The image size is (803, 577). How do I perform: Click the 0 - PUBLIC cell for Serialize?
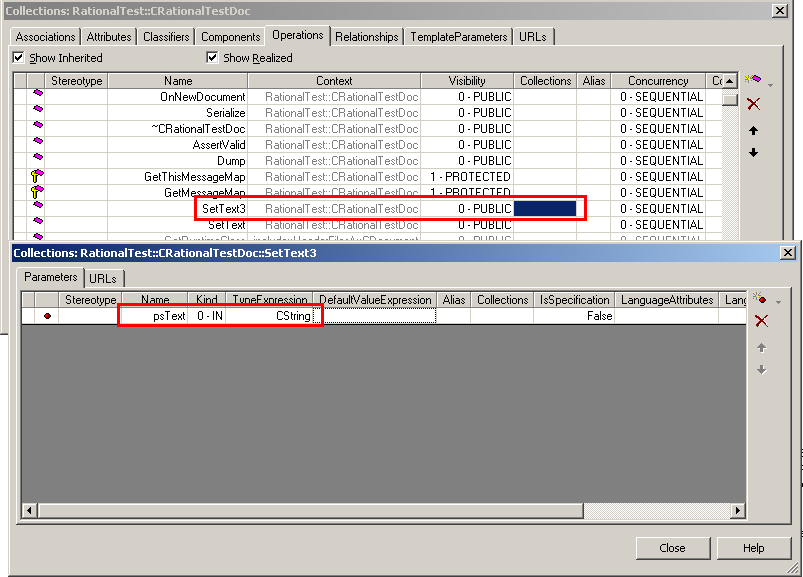[467, 113]
